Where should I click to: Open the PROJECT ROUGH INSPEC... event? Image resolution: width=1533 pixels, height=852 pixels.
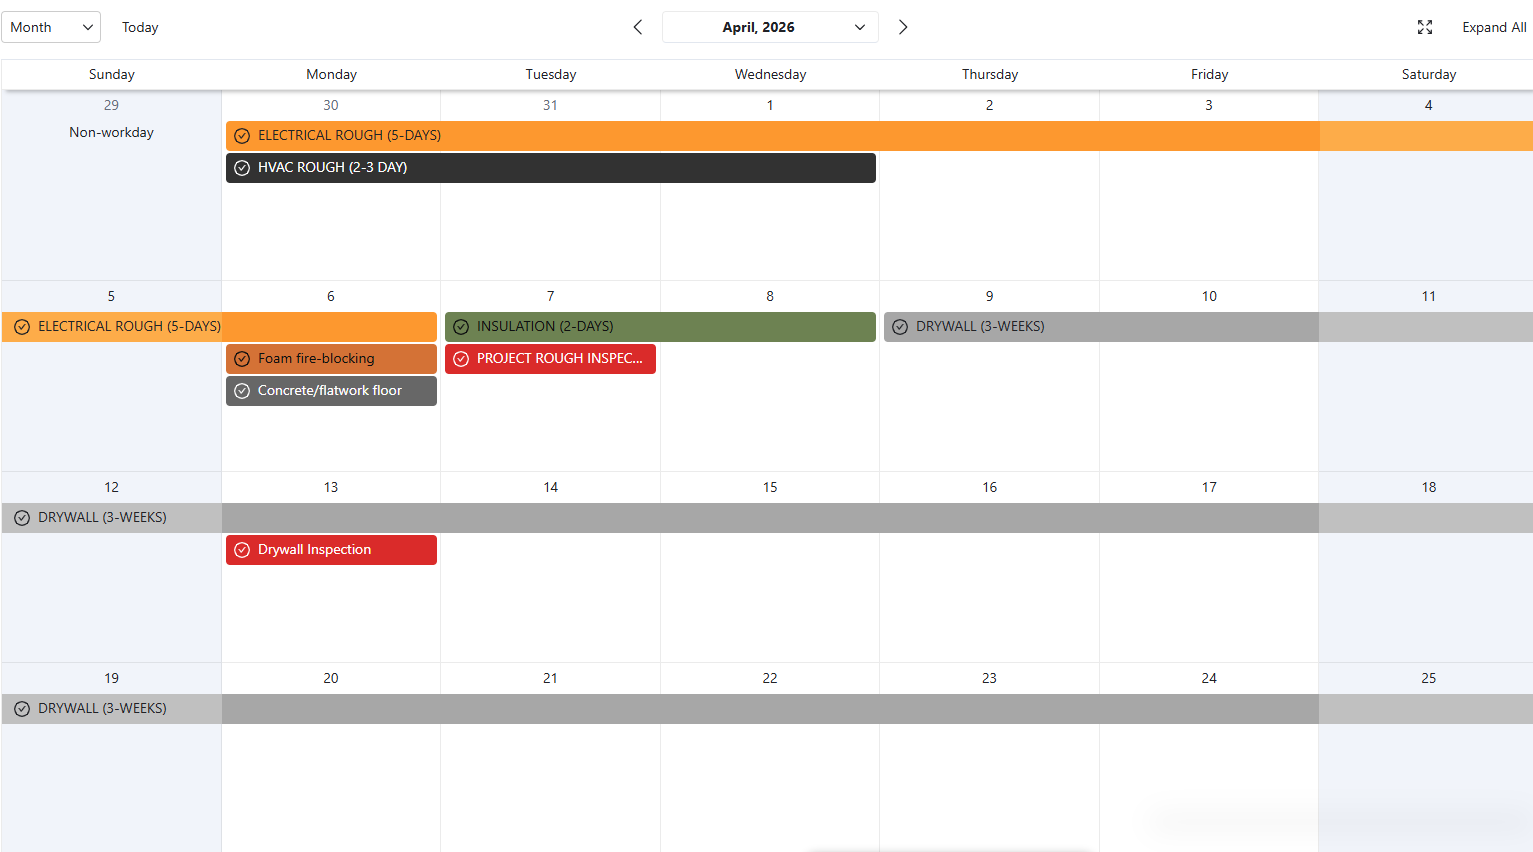pyautogui.click(x=550, y=359)
